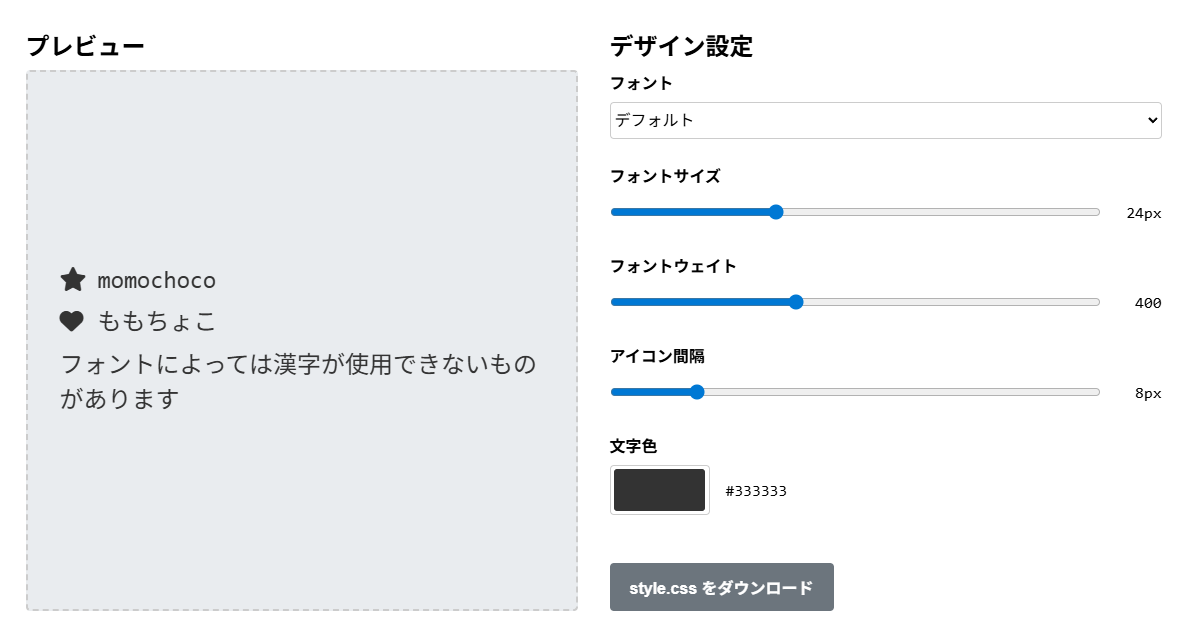This screenshot has width=1188, height=637.
Task: Click the フォントサイズ label
Action: pyautogui.click(x=665, y=176)
